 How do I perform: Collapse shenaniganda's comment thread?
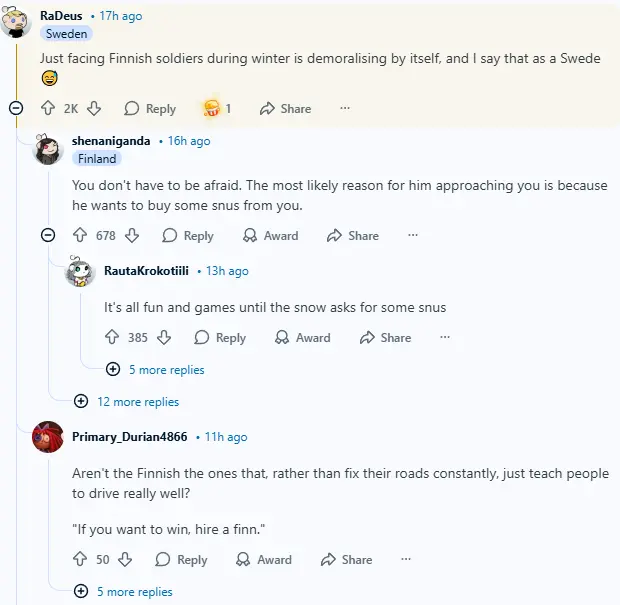pyautogui.click(x=48, y=235)
